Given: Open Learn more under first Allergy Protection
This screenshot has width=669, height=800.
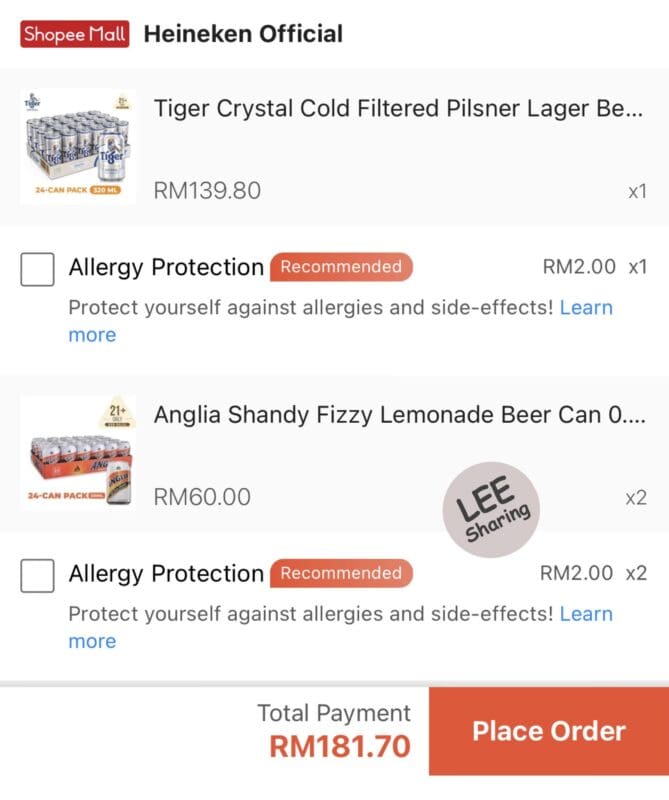Looking at the screenshot, I should [586, 308].
